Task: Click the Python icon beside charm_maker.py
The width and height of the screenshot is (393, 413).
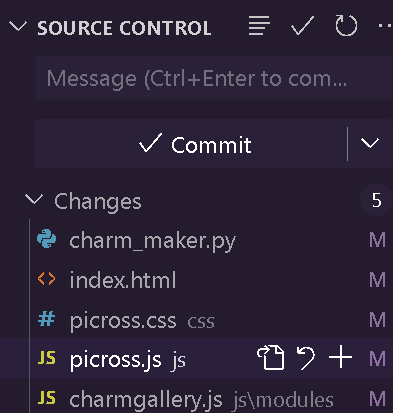Action: [x=47, y=239]
